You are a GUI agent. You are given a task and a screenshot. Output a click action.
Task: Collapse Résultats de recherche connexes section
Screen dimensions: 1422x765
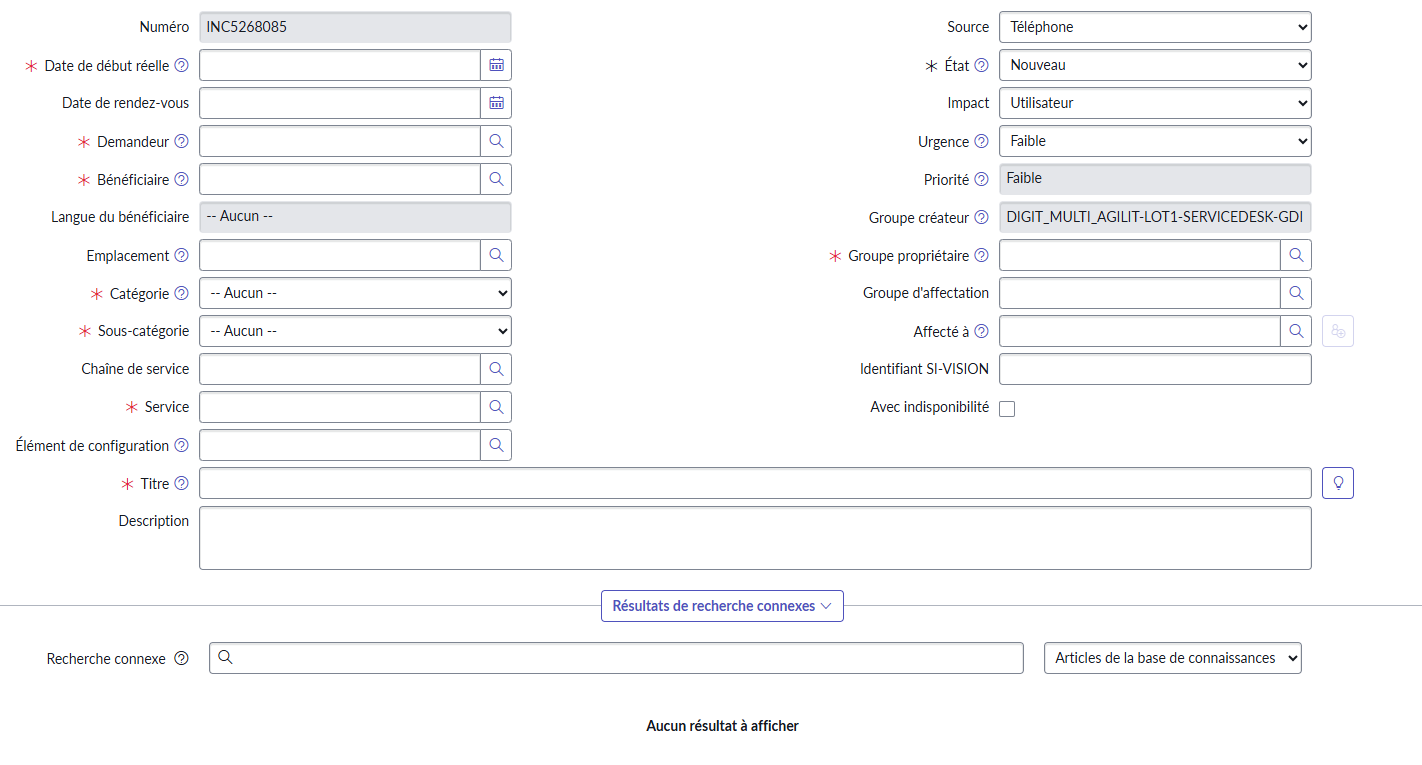[x=722, y=606]
